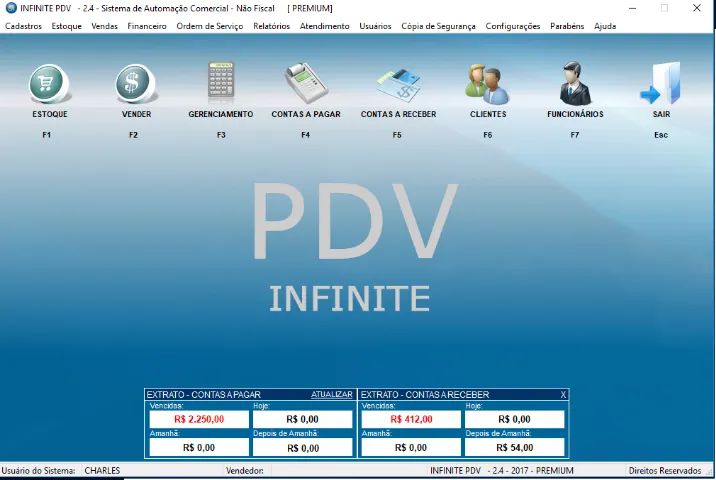Open the Cópia de Segurança menu

[438, 26]
